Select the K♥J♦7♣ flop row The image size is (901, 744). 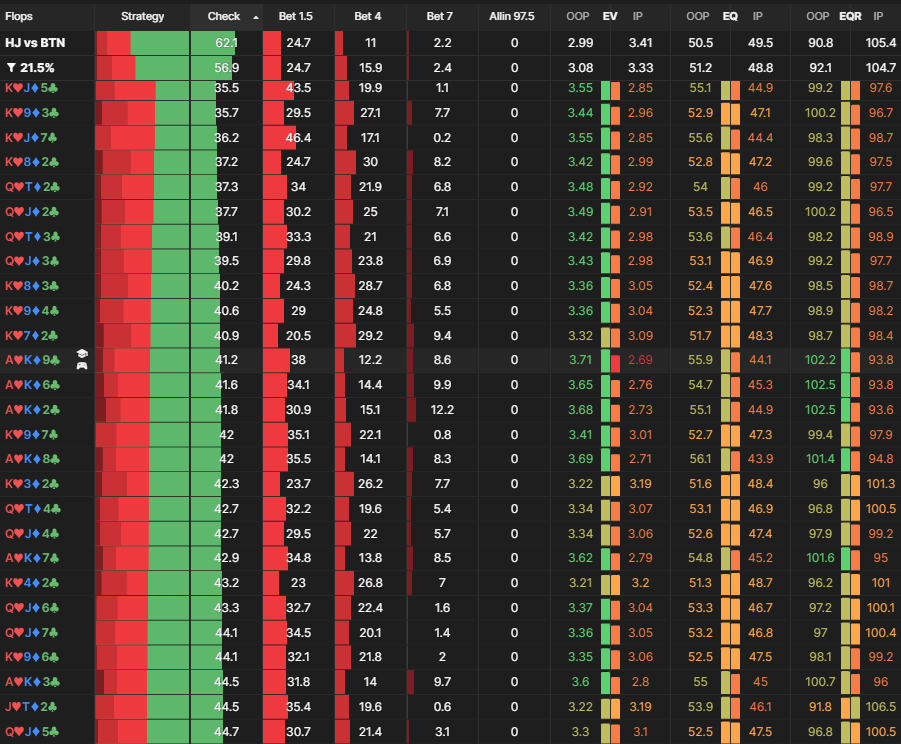tap(33, 138)
